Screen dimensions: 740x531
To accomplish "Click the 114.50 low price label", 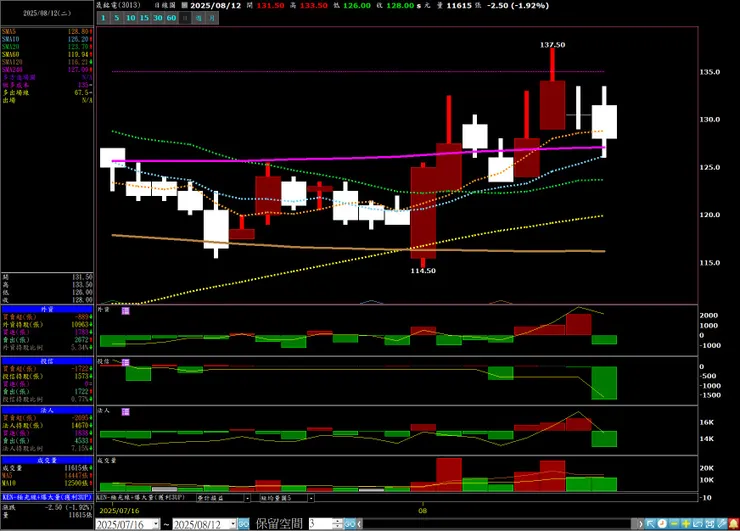I will pyautogui.click(x=423, y=271).
